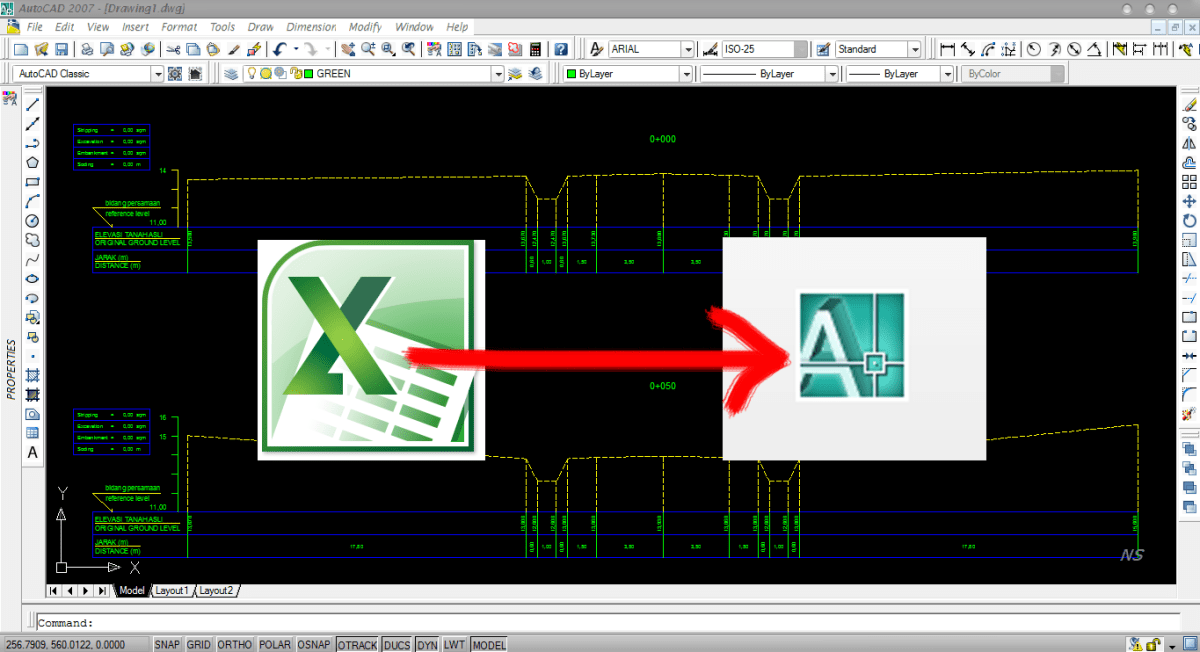Select the Ellipse draw tool
Viewport: 1200px width, 652px height.
click(x=32, y=279)
